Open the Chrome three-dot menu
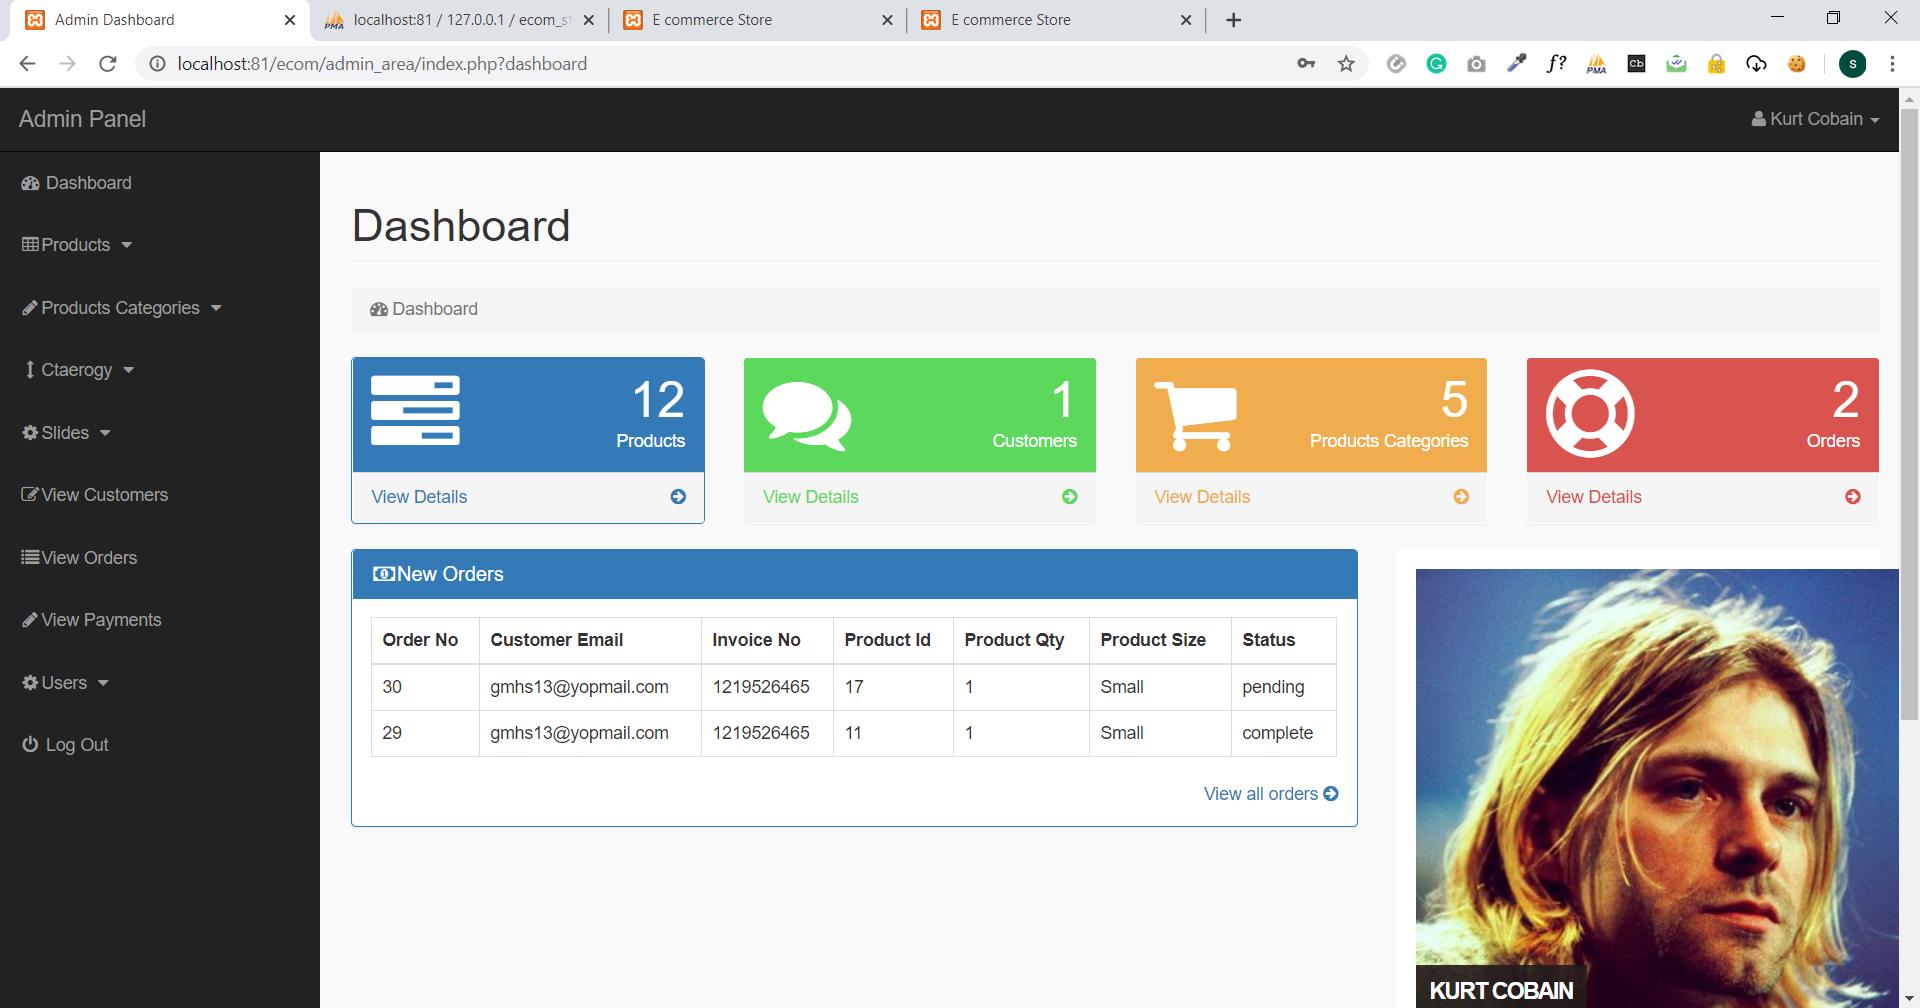The width and height of the screenshot is (1920, 1008). [1892, 64]
